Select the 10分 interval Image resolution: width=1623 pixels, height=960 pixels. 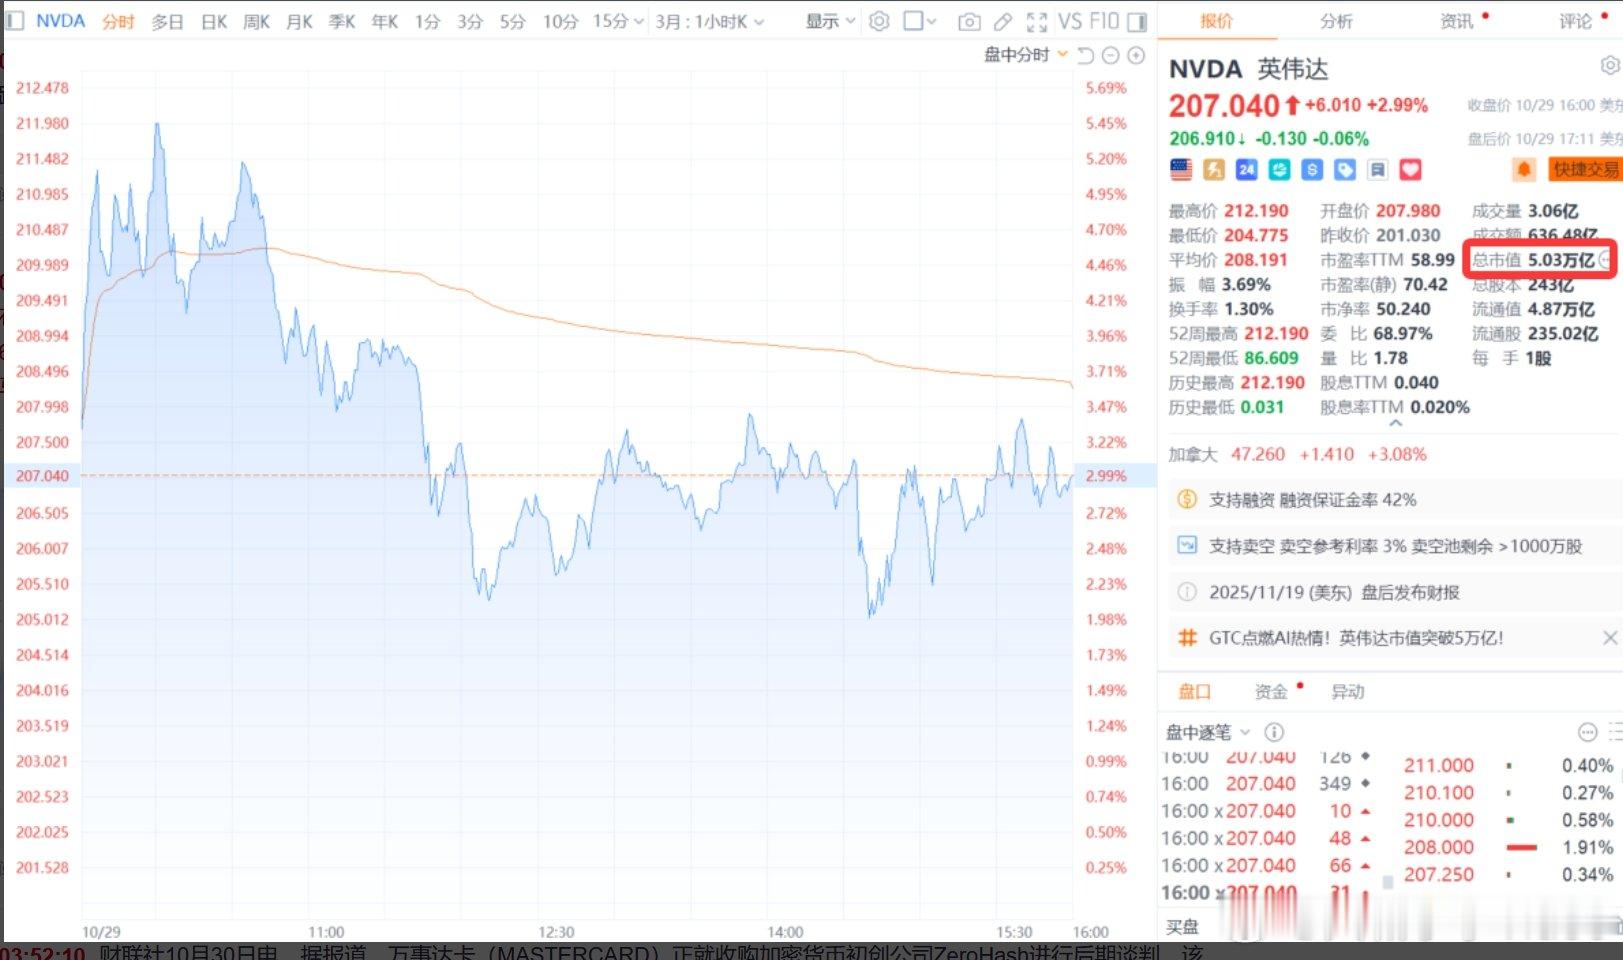(560, 21)
